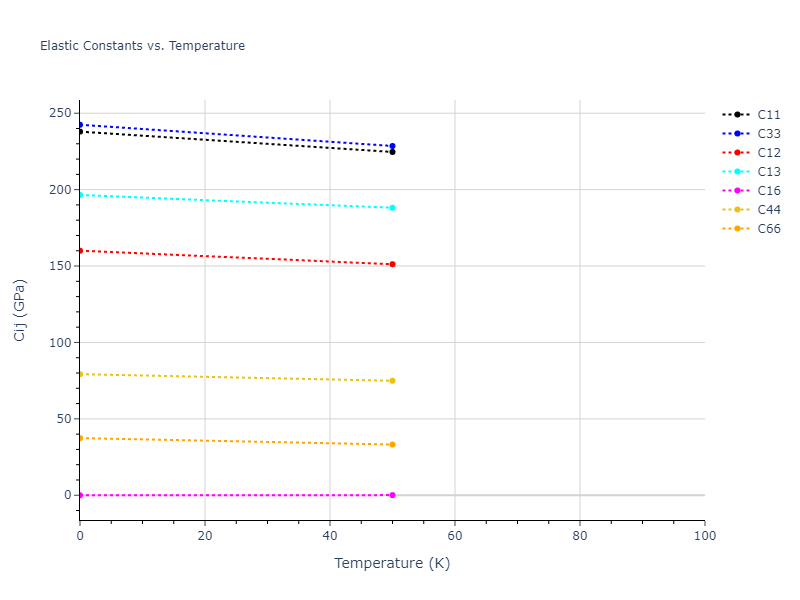Click the cyan C13 data point at 50 K
The image size is (800, 600).
coord(392,208)
